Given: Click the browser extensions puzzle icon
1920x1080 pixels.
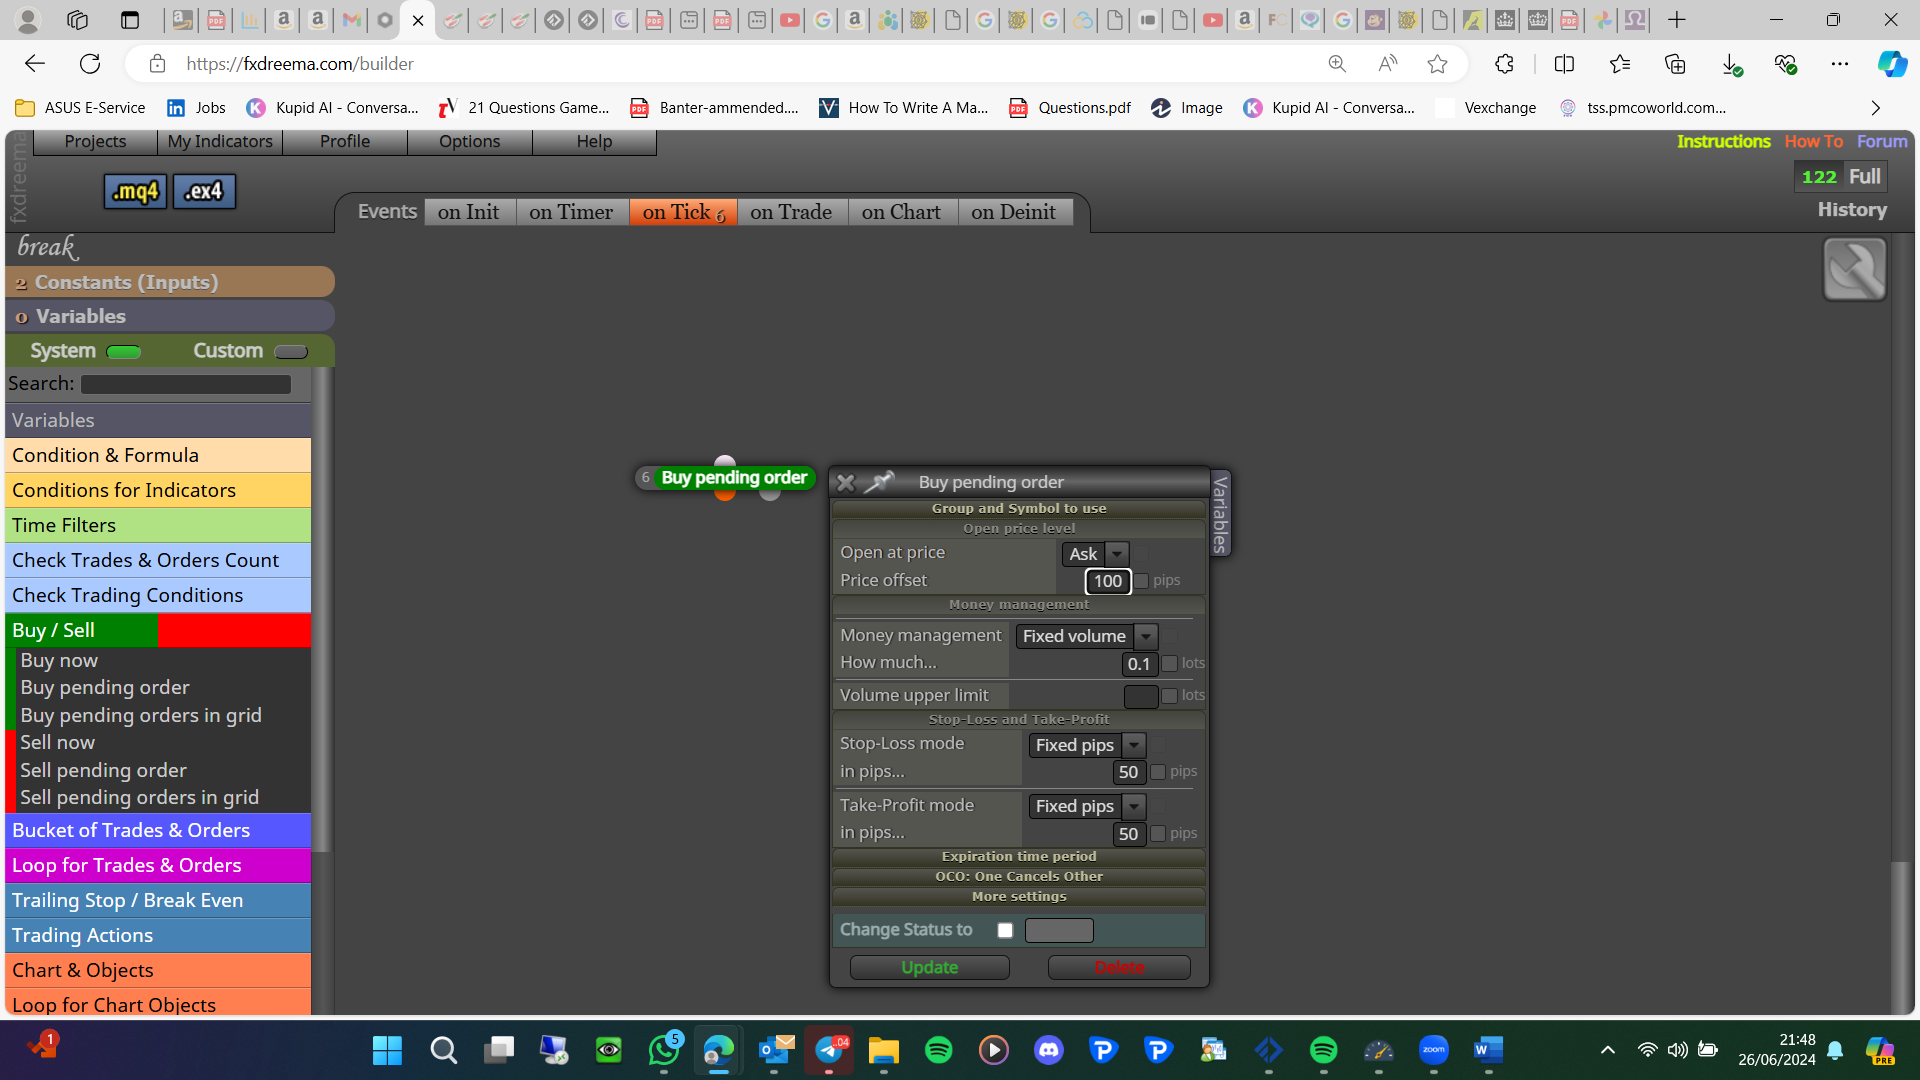Looking at the screenshot, I should (1504, 64).
